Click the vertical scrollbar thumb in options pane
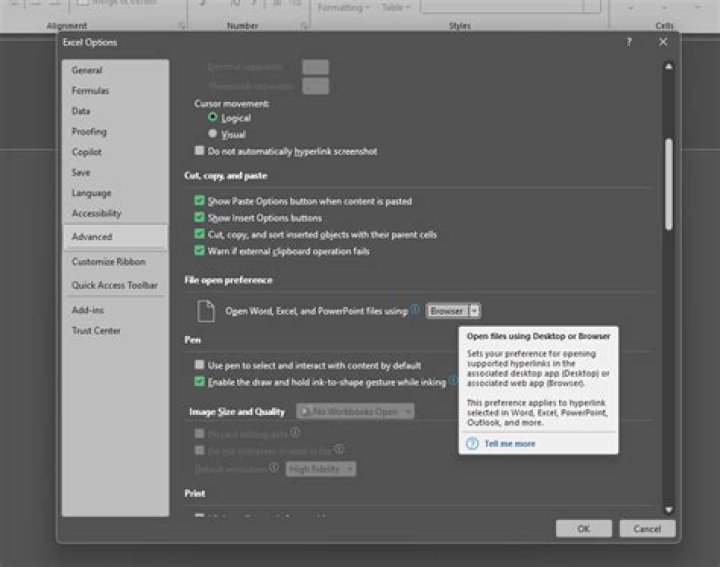720x567 pixels. pos(669,184)
